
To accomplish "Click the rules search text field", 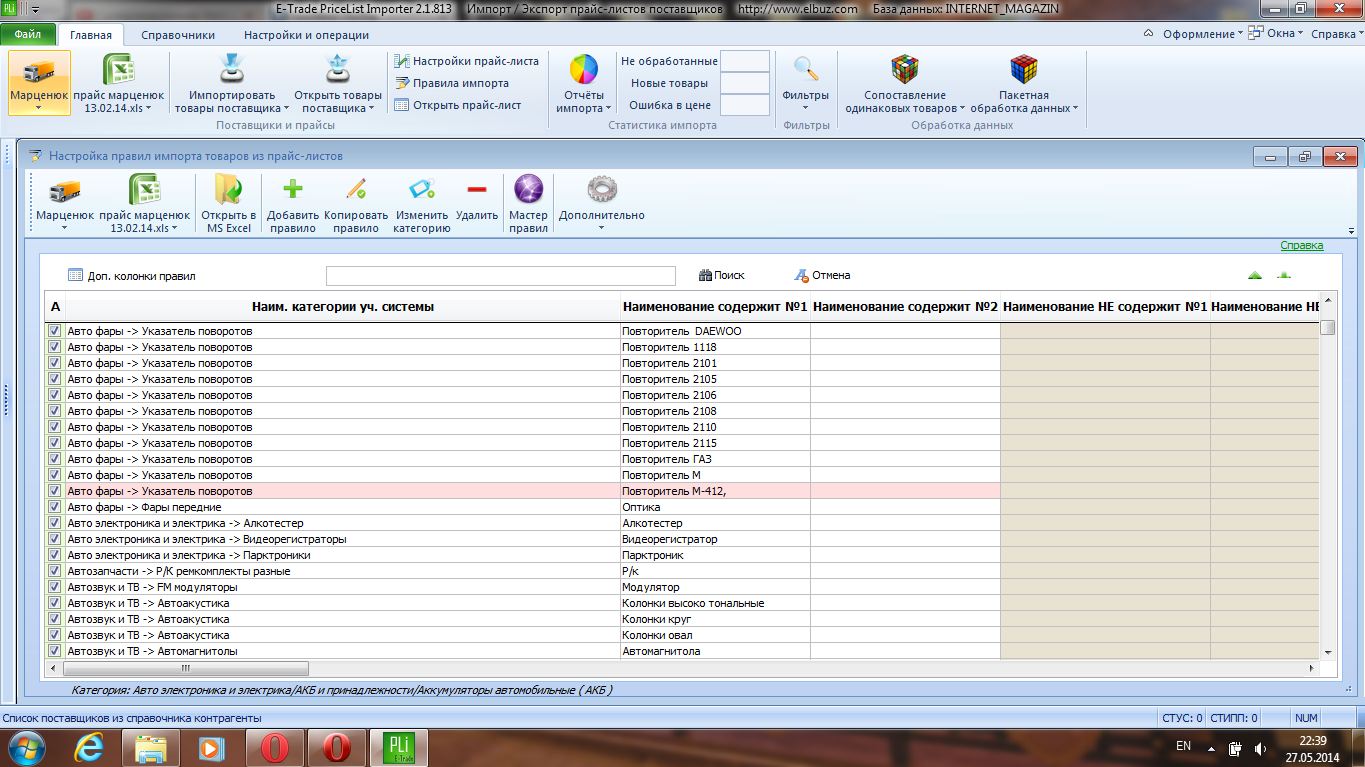I will pyautogui.click(x=501, y=276).
